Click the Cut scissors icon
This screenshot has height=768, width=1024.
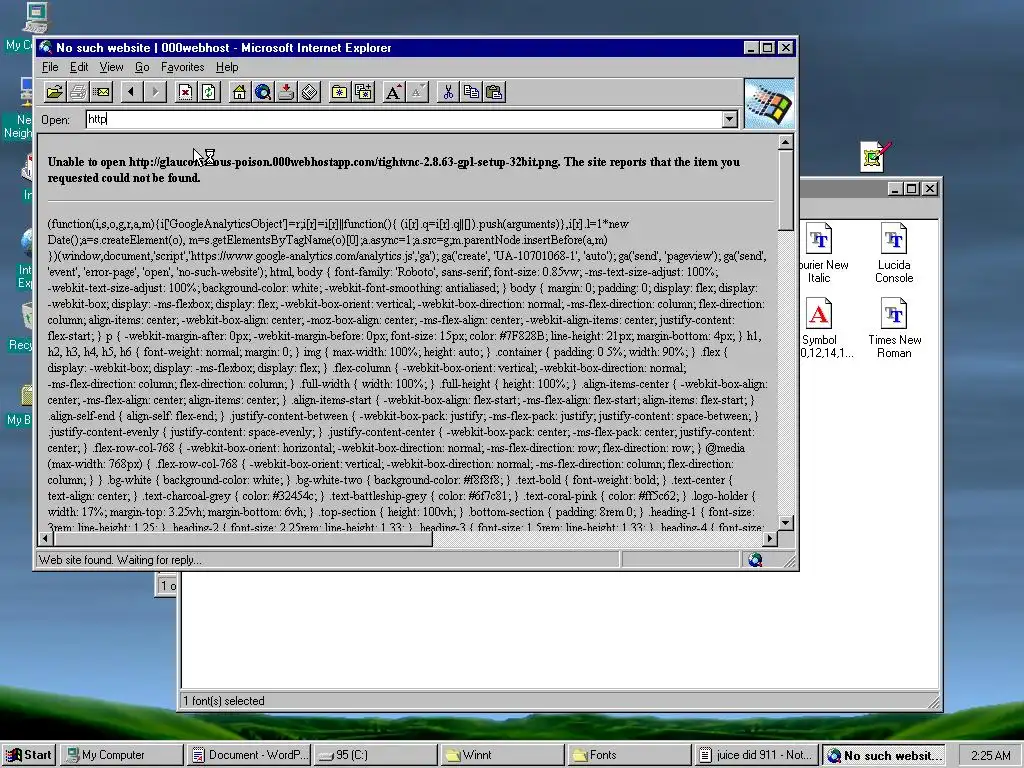pyautogui.click(x=448, y=92)
